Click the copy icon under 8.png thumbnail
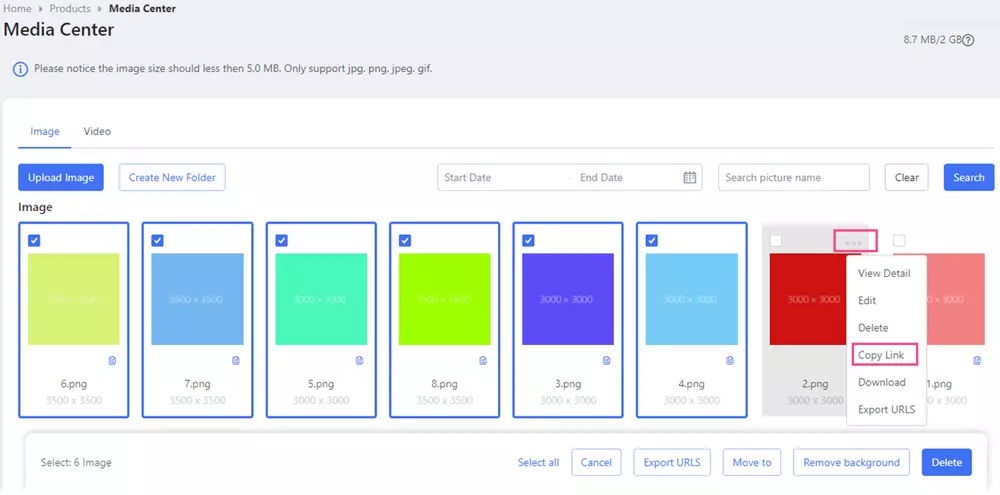Viewport: 1000px width, 495px height. click(x=483, y=361)
